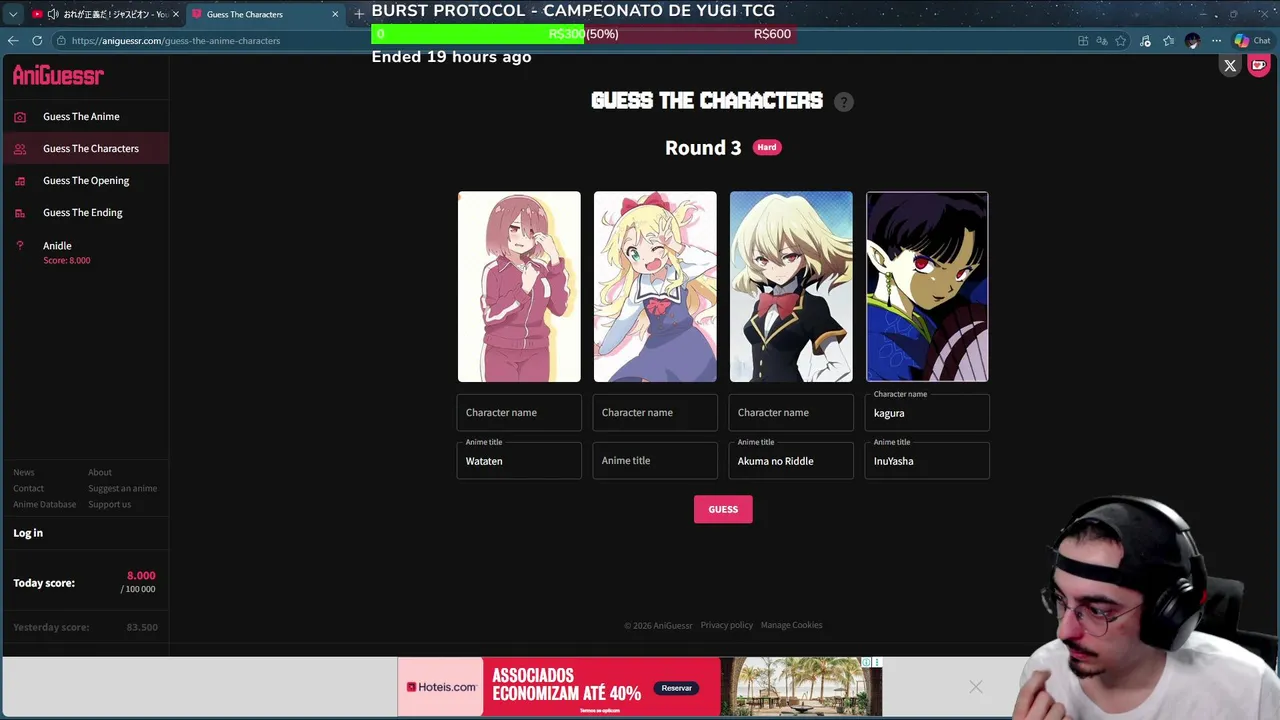Click the Guess The Opening music icon
The height and width of the screenshot is (720, 1280).
coord(20,181)
